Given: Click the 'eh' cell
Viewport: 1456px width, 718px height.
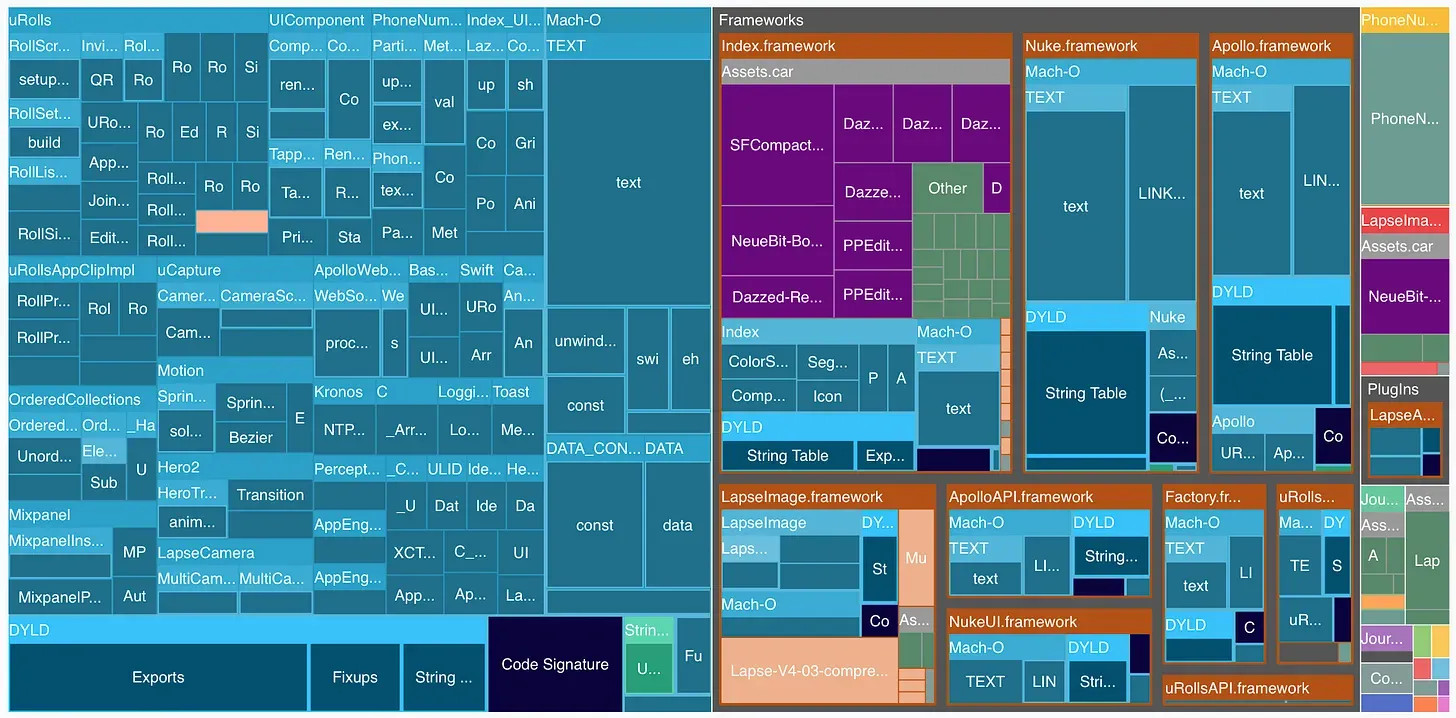Looking at the screenshot, I should pyautogui.click(x=691, y=358).
